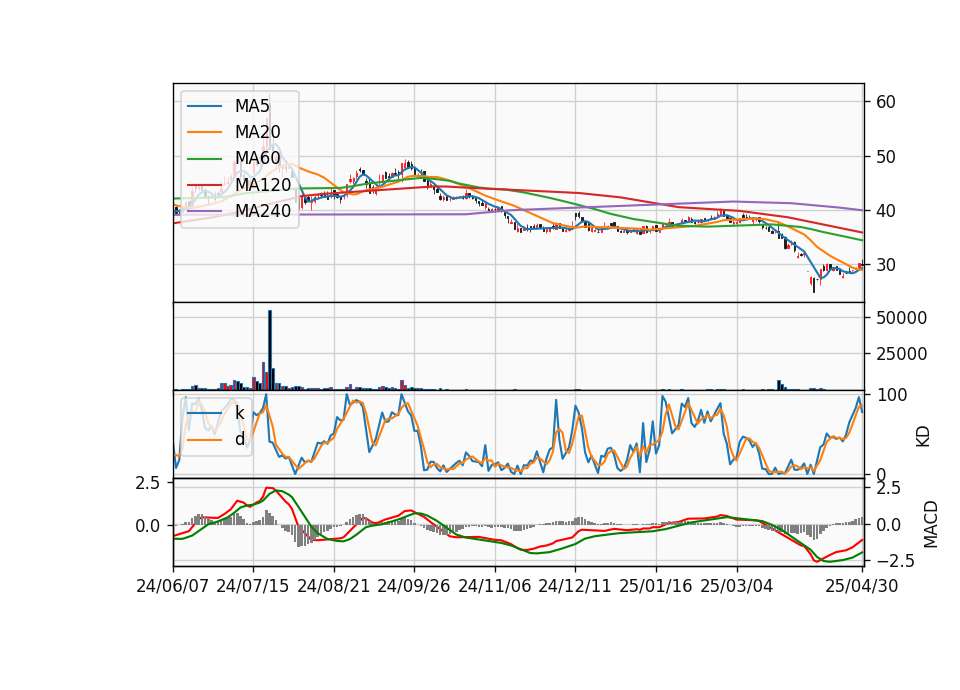Click the purple MA240 legend line sample

click(204, 211)
